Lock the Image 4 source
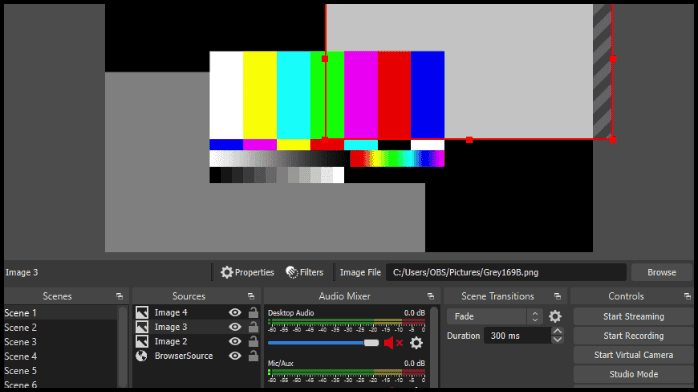Screen dimensions: 698x392 pos(253,313)
